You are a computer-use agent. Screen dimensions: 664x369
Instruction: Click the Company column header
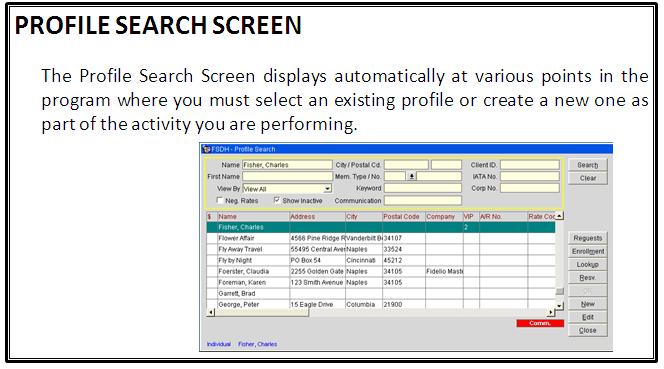tap(444, 216)
